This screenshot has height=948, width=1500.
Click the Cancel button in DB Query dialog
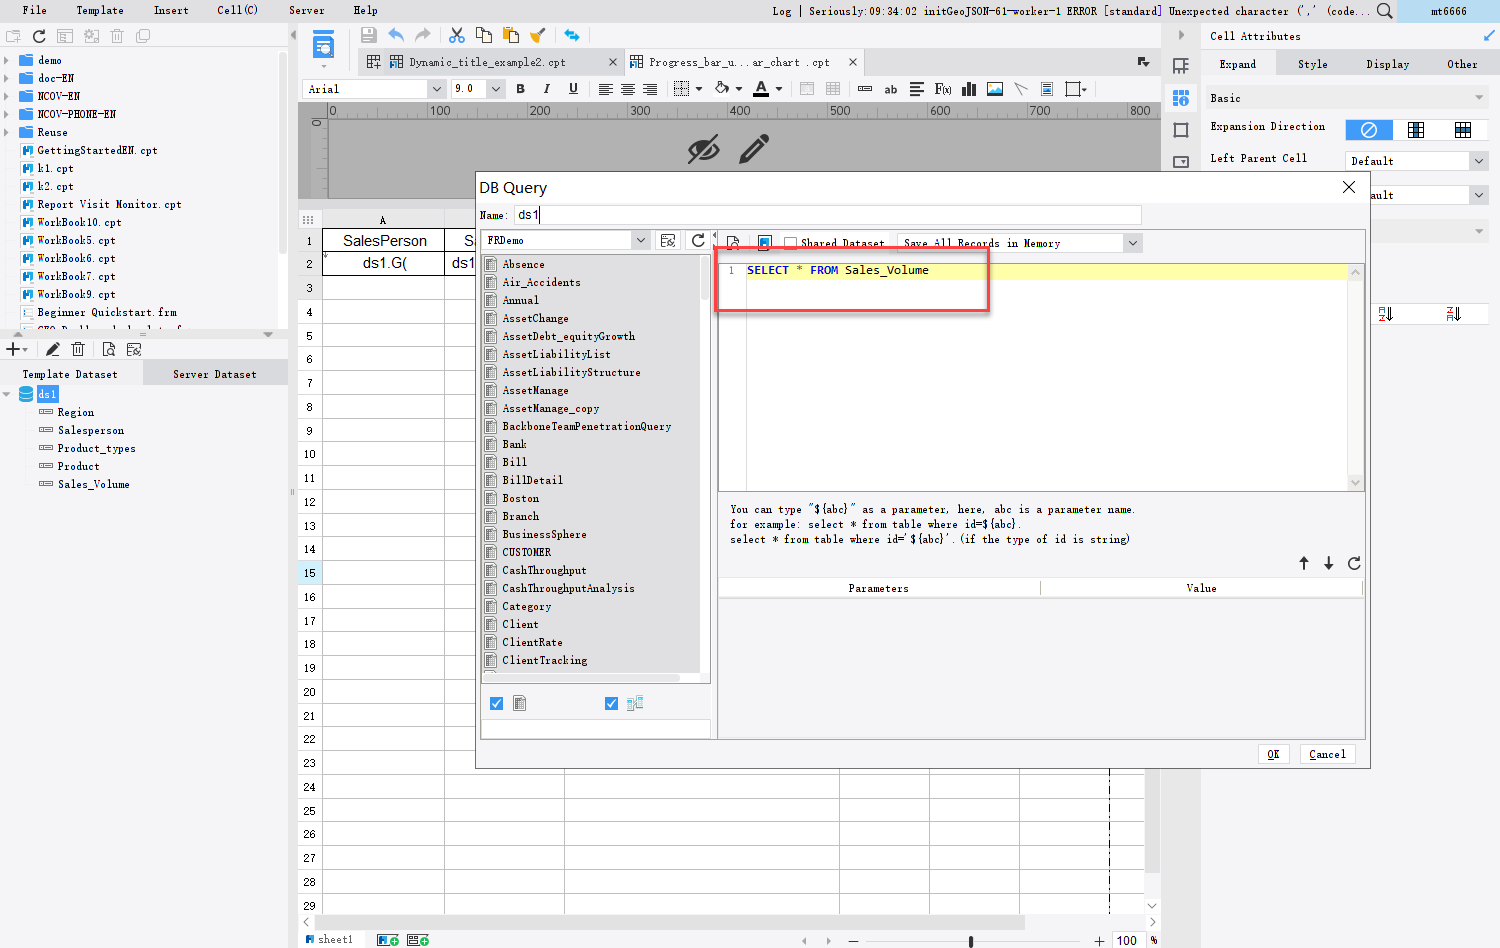[x=1327, y=753]
